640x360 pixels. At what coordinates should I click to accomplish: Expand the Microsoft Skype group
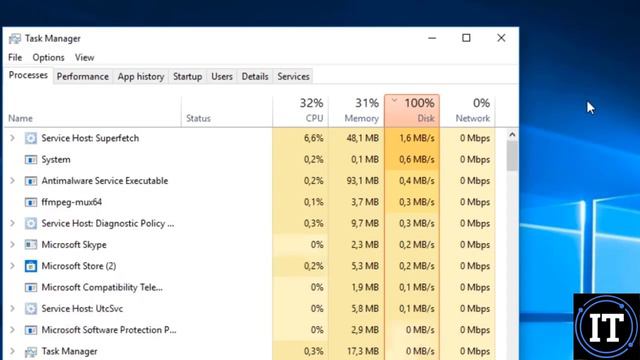(12, 244)
